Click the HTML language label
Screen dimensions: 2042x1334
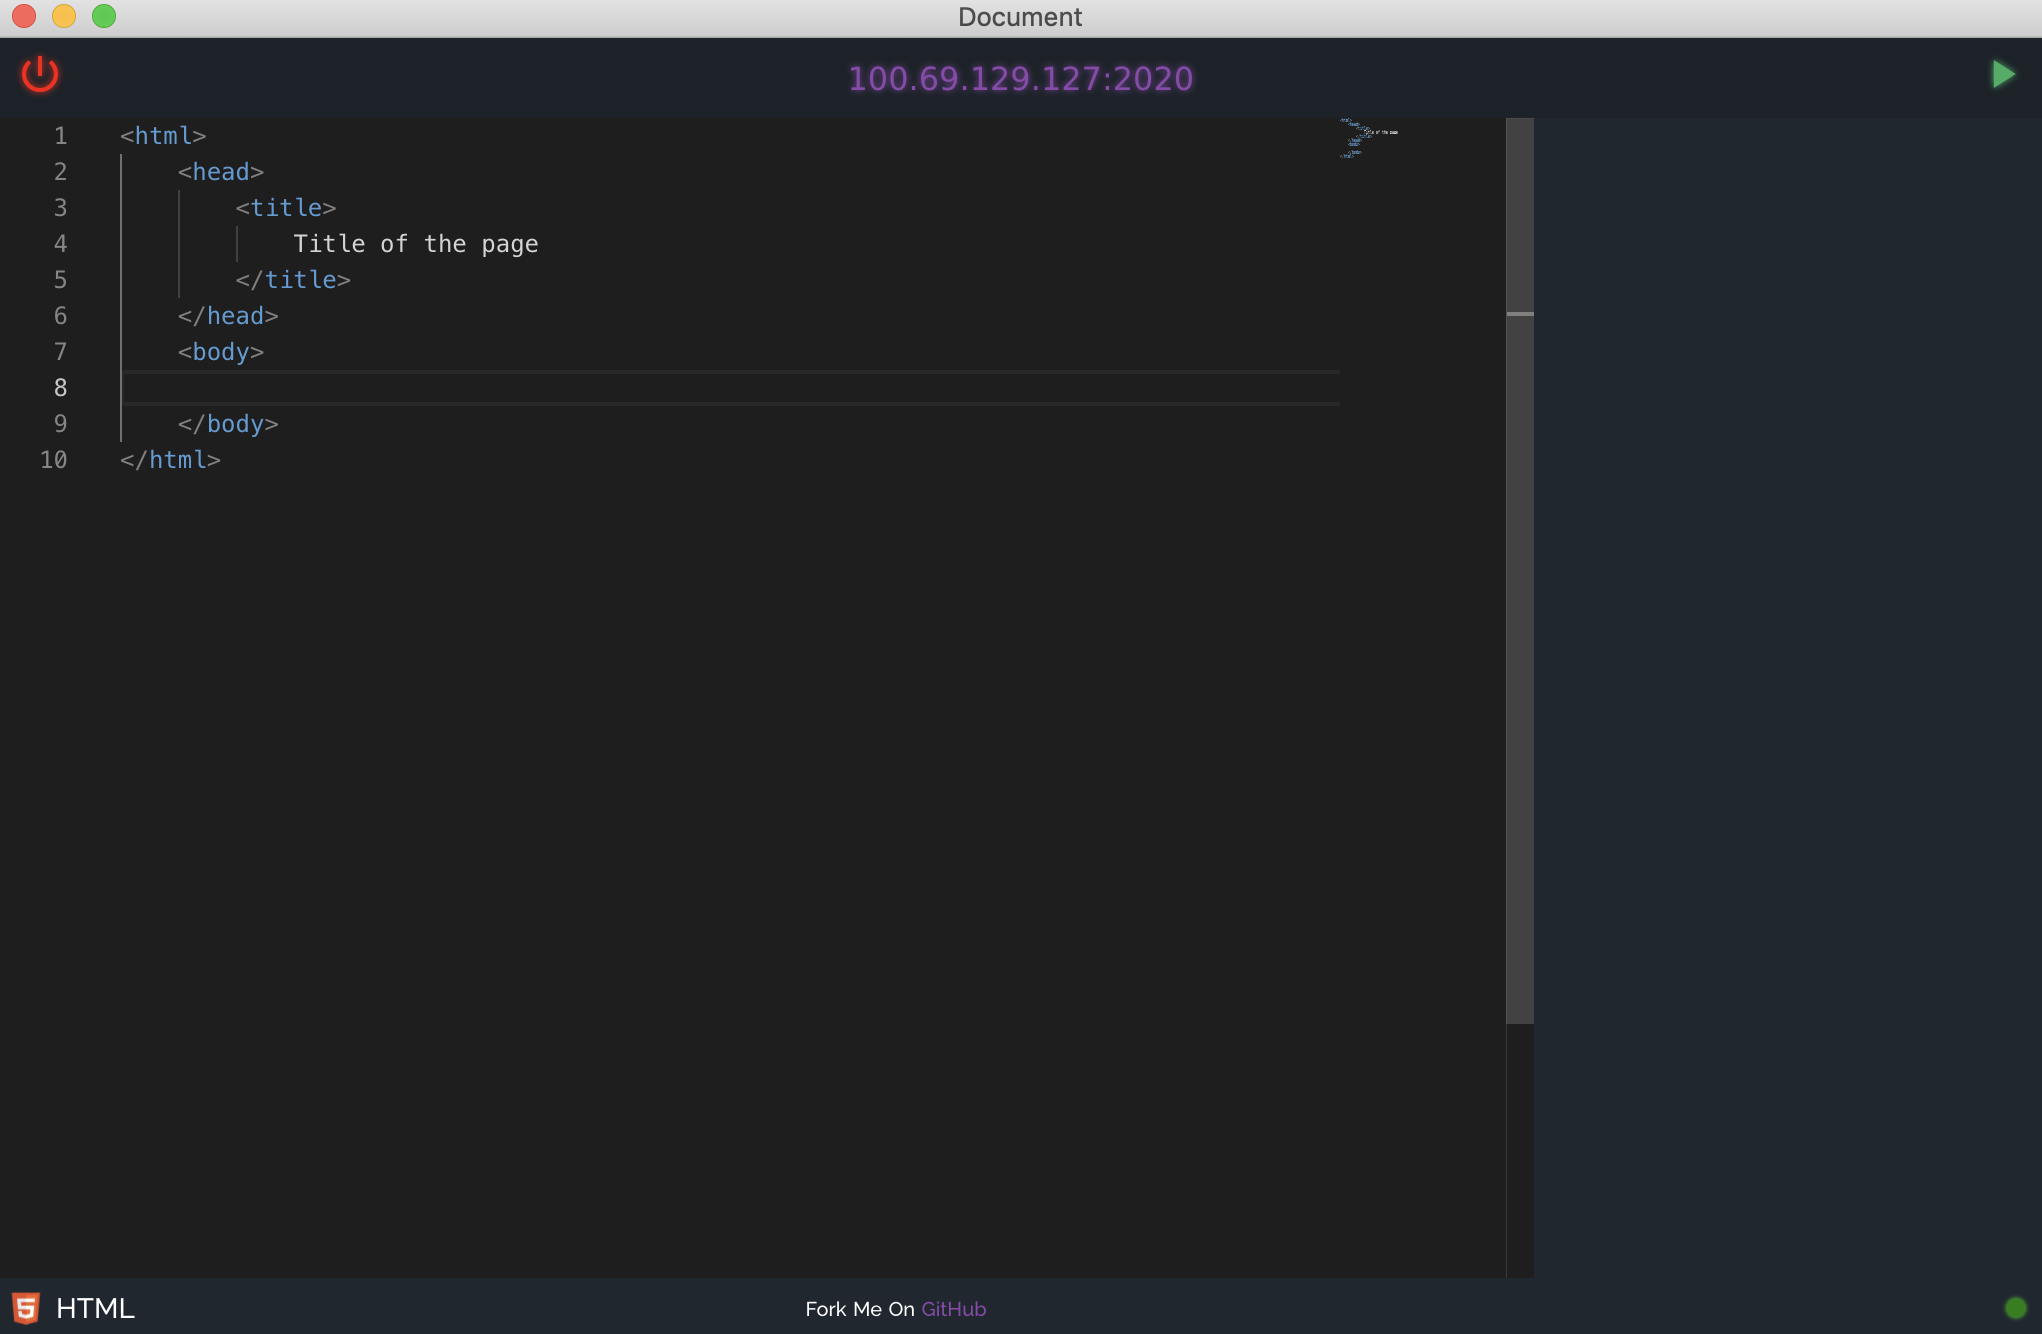point(95,1308)
